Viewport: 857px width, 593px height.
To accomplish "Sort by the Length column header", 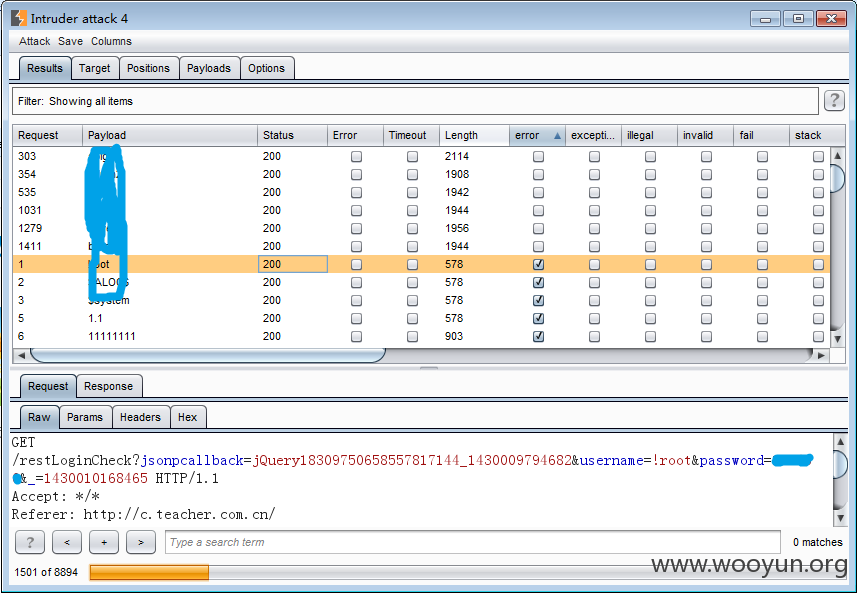I will pyautogui.click(x=474, y=136).
